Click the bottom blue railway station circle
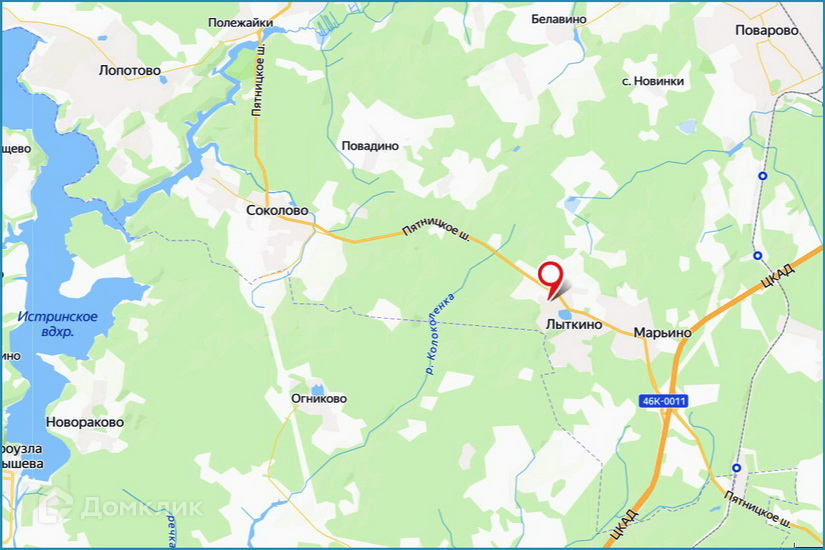 pos(737,468)
